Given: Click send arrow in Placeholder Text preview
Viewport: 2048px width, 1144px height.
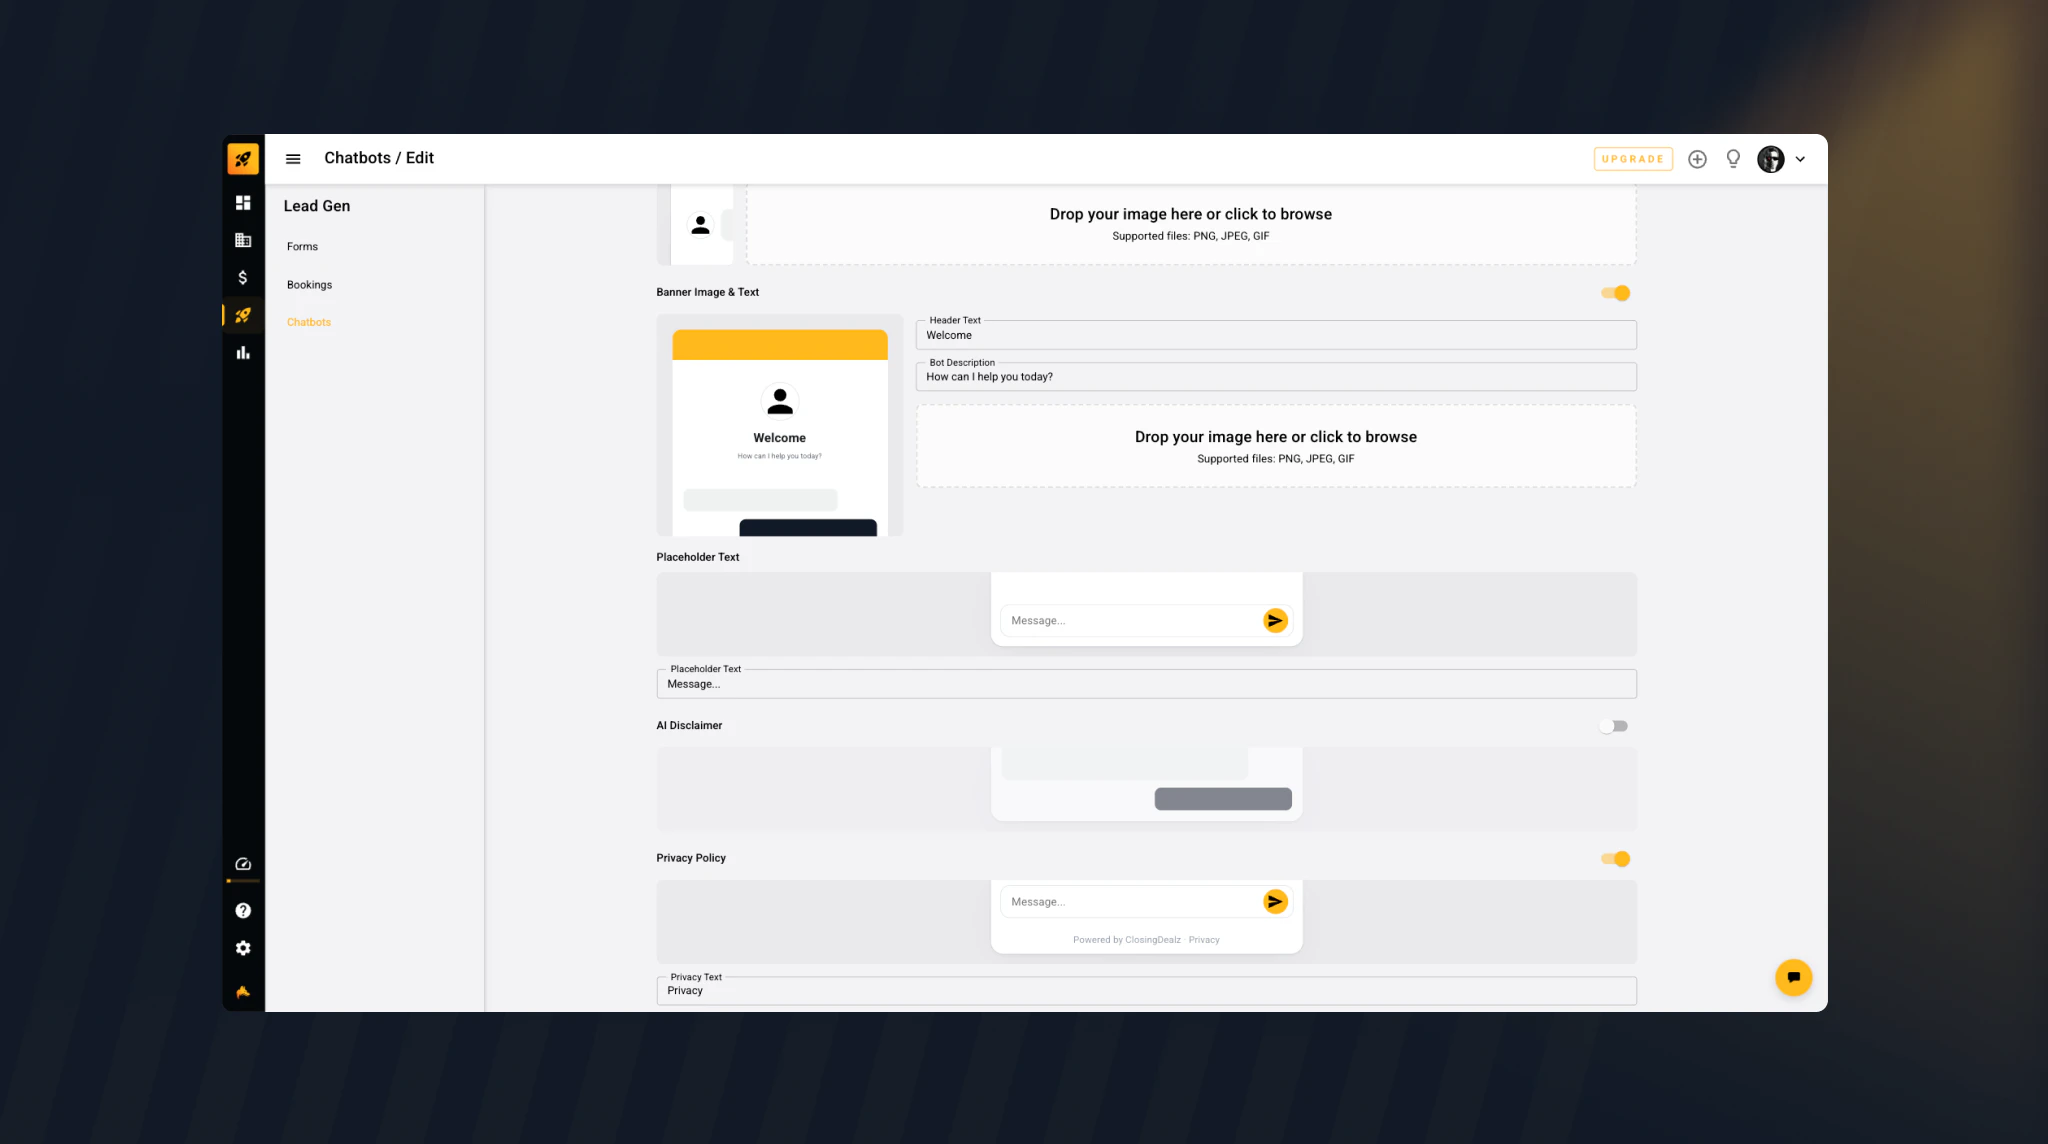Looking at the screenshot, I should coord(1275,621).
